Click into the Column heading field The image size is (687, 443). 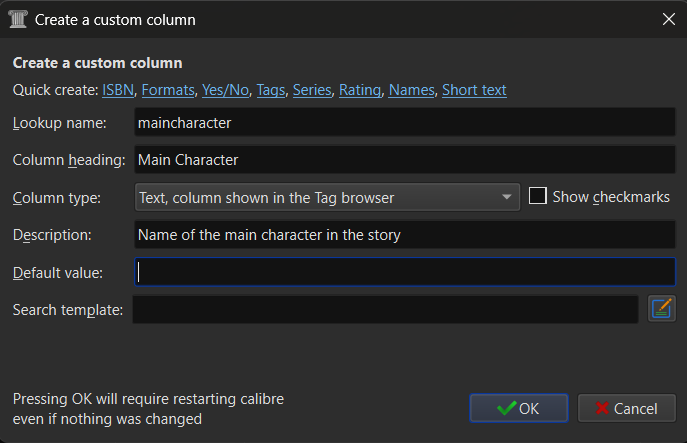click(405, 159)
